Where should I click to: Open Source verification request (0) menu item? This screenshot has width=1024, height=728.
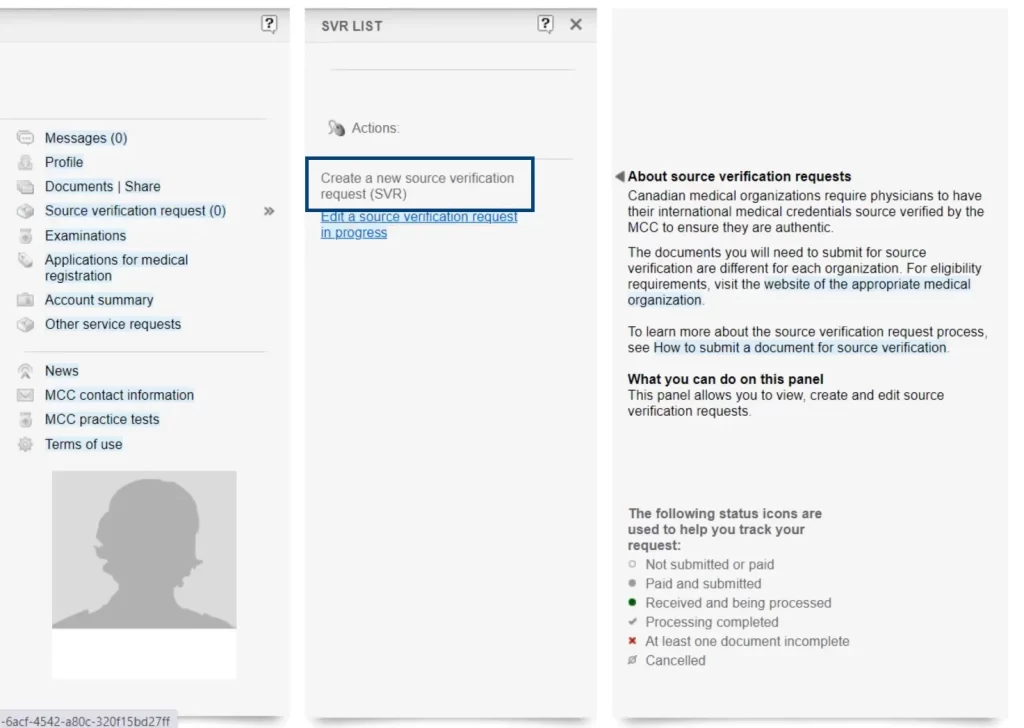click(x=135, y=211)
